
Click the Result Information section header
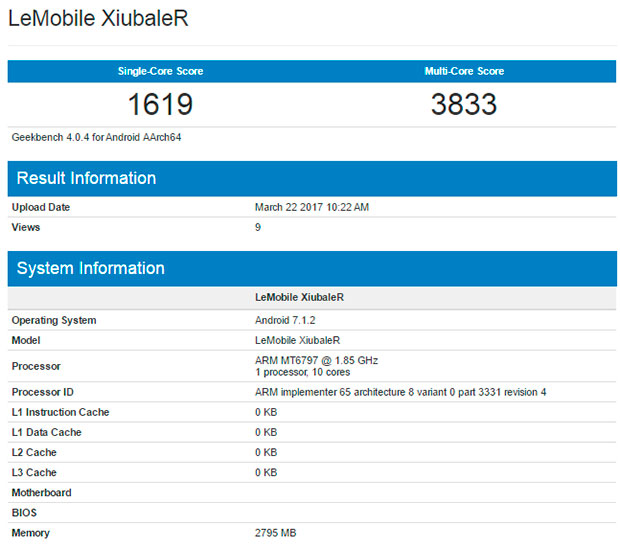pyautogui.click(x=87, y=178)
